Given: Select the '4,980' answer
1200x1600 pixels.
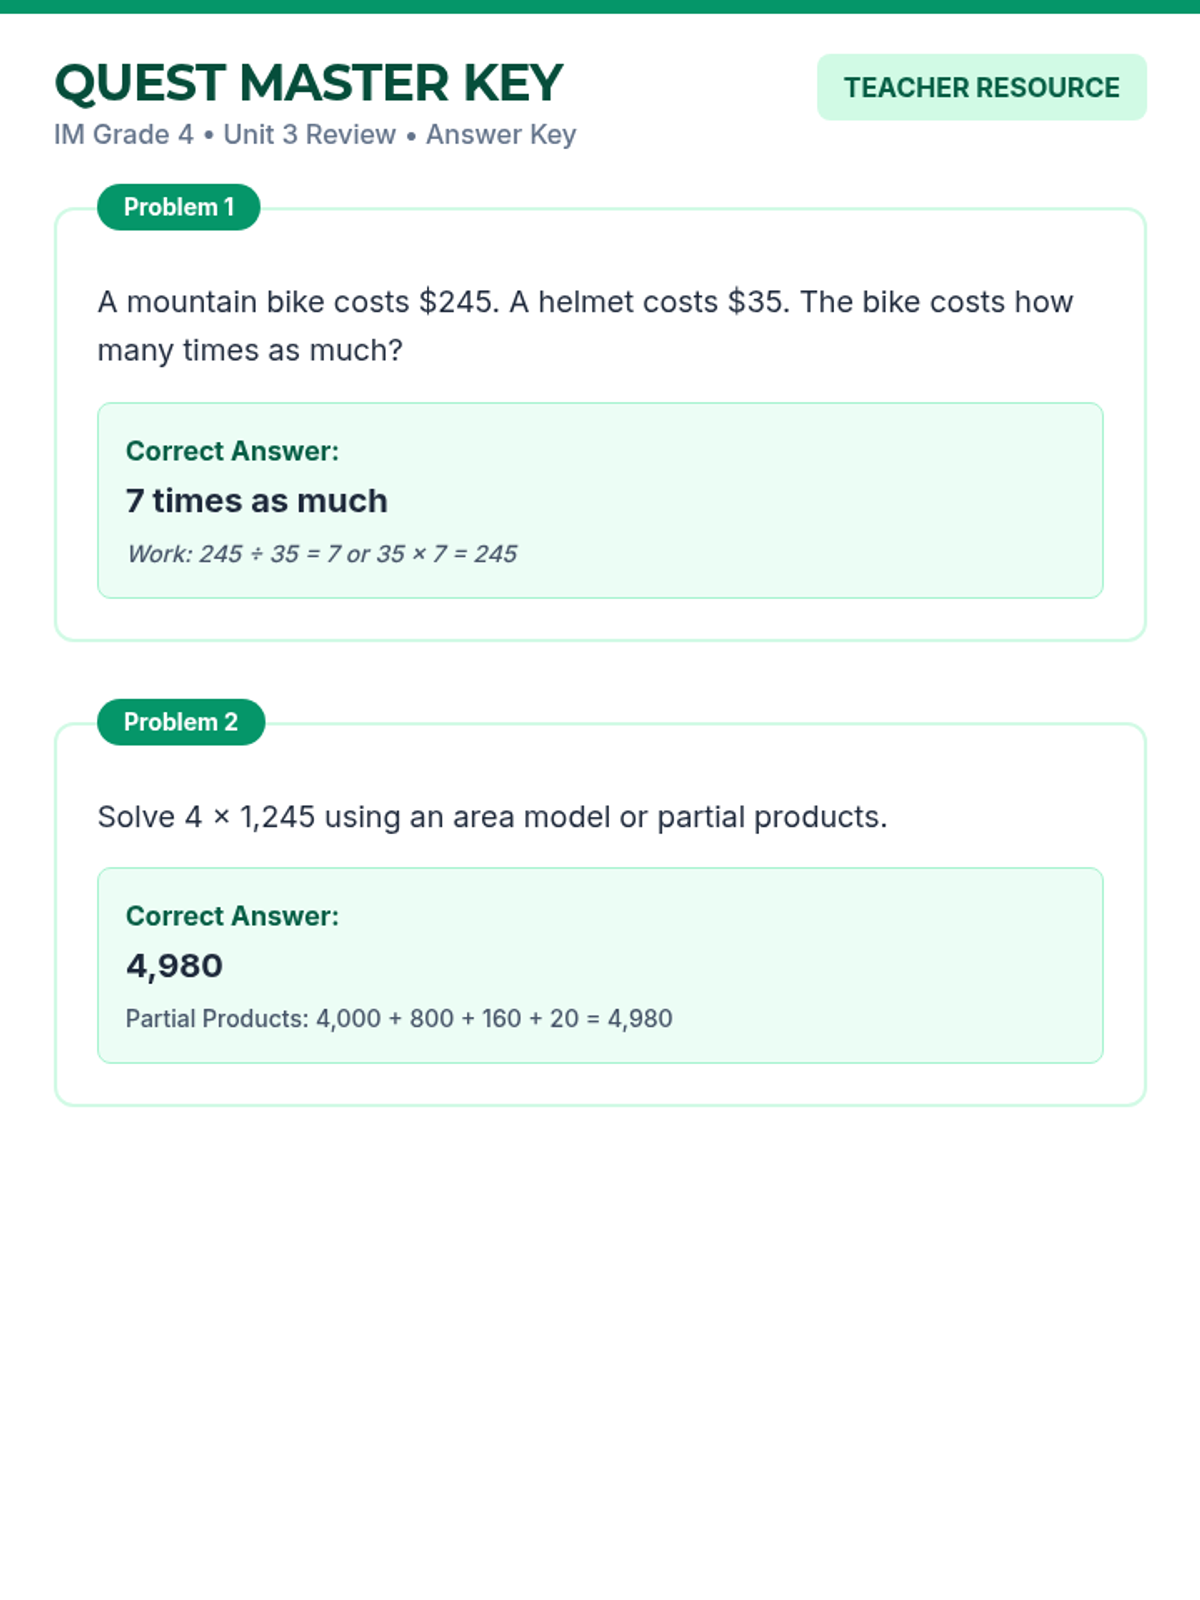Looking at the screenshot, I should [x=174, y=966].
